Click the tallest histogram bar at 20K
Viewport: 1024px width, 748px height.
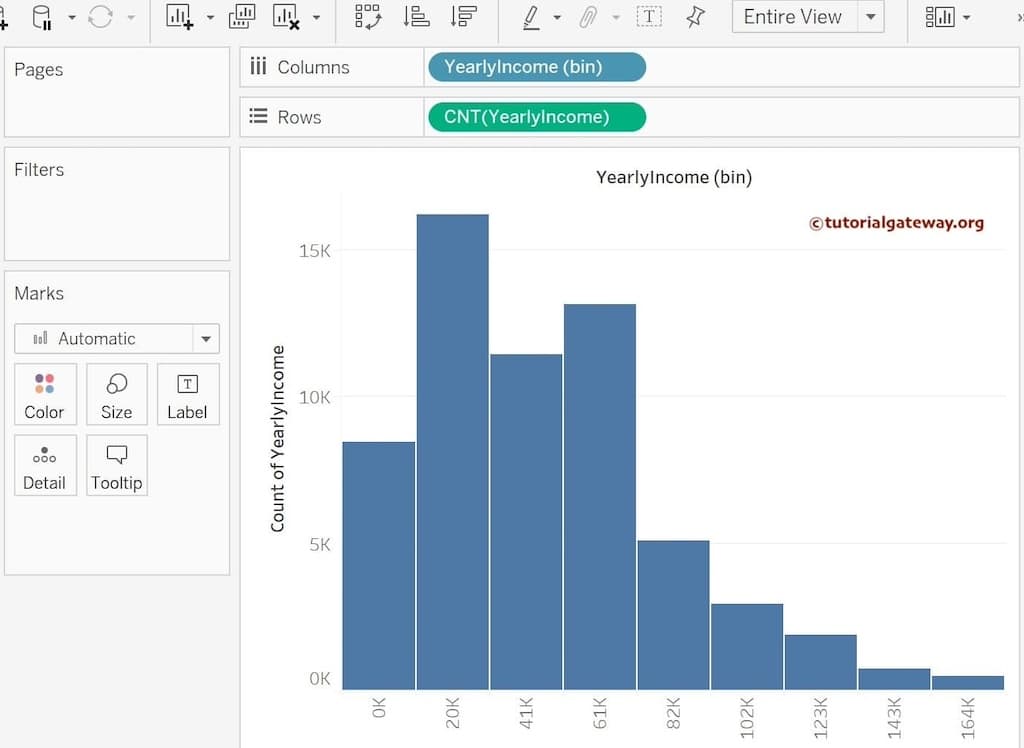click(x=452, y=450)
